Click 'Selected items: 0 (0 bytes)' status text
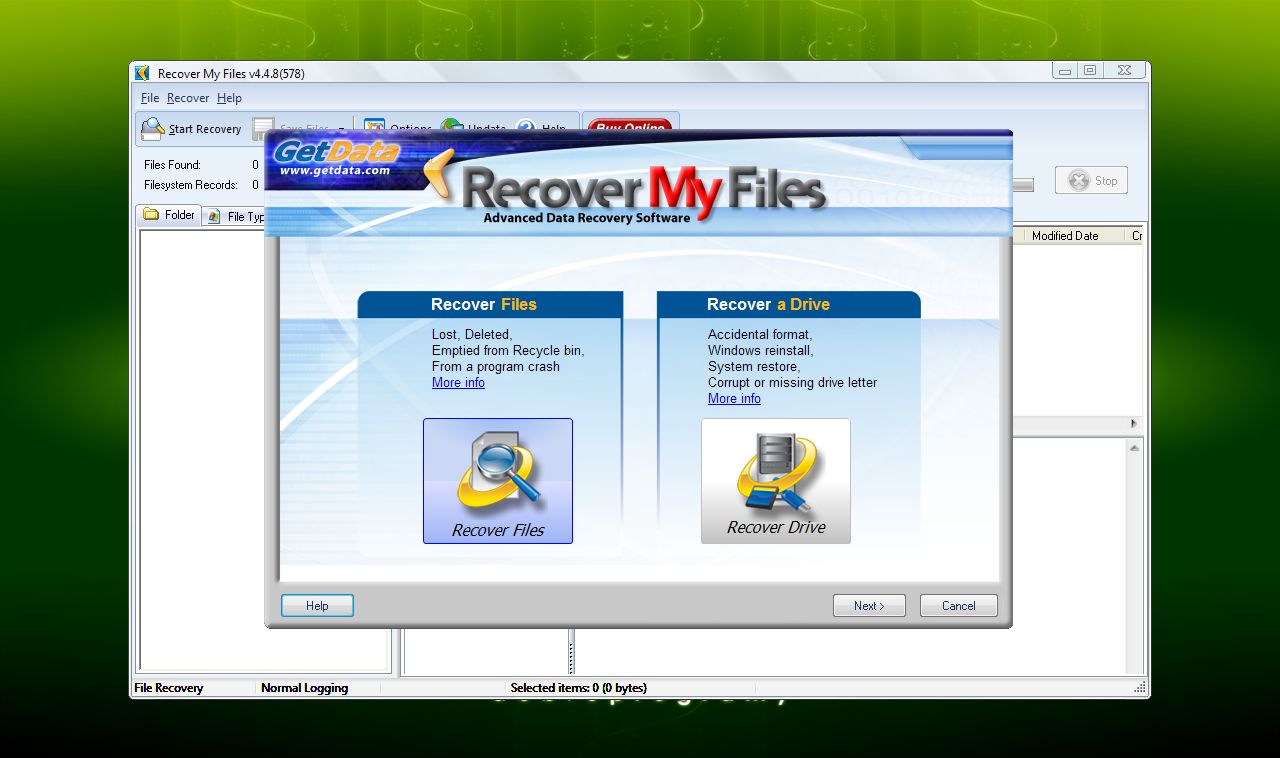 click(x=578, y=688)
